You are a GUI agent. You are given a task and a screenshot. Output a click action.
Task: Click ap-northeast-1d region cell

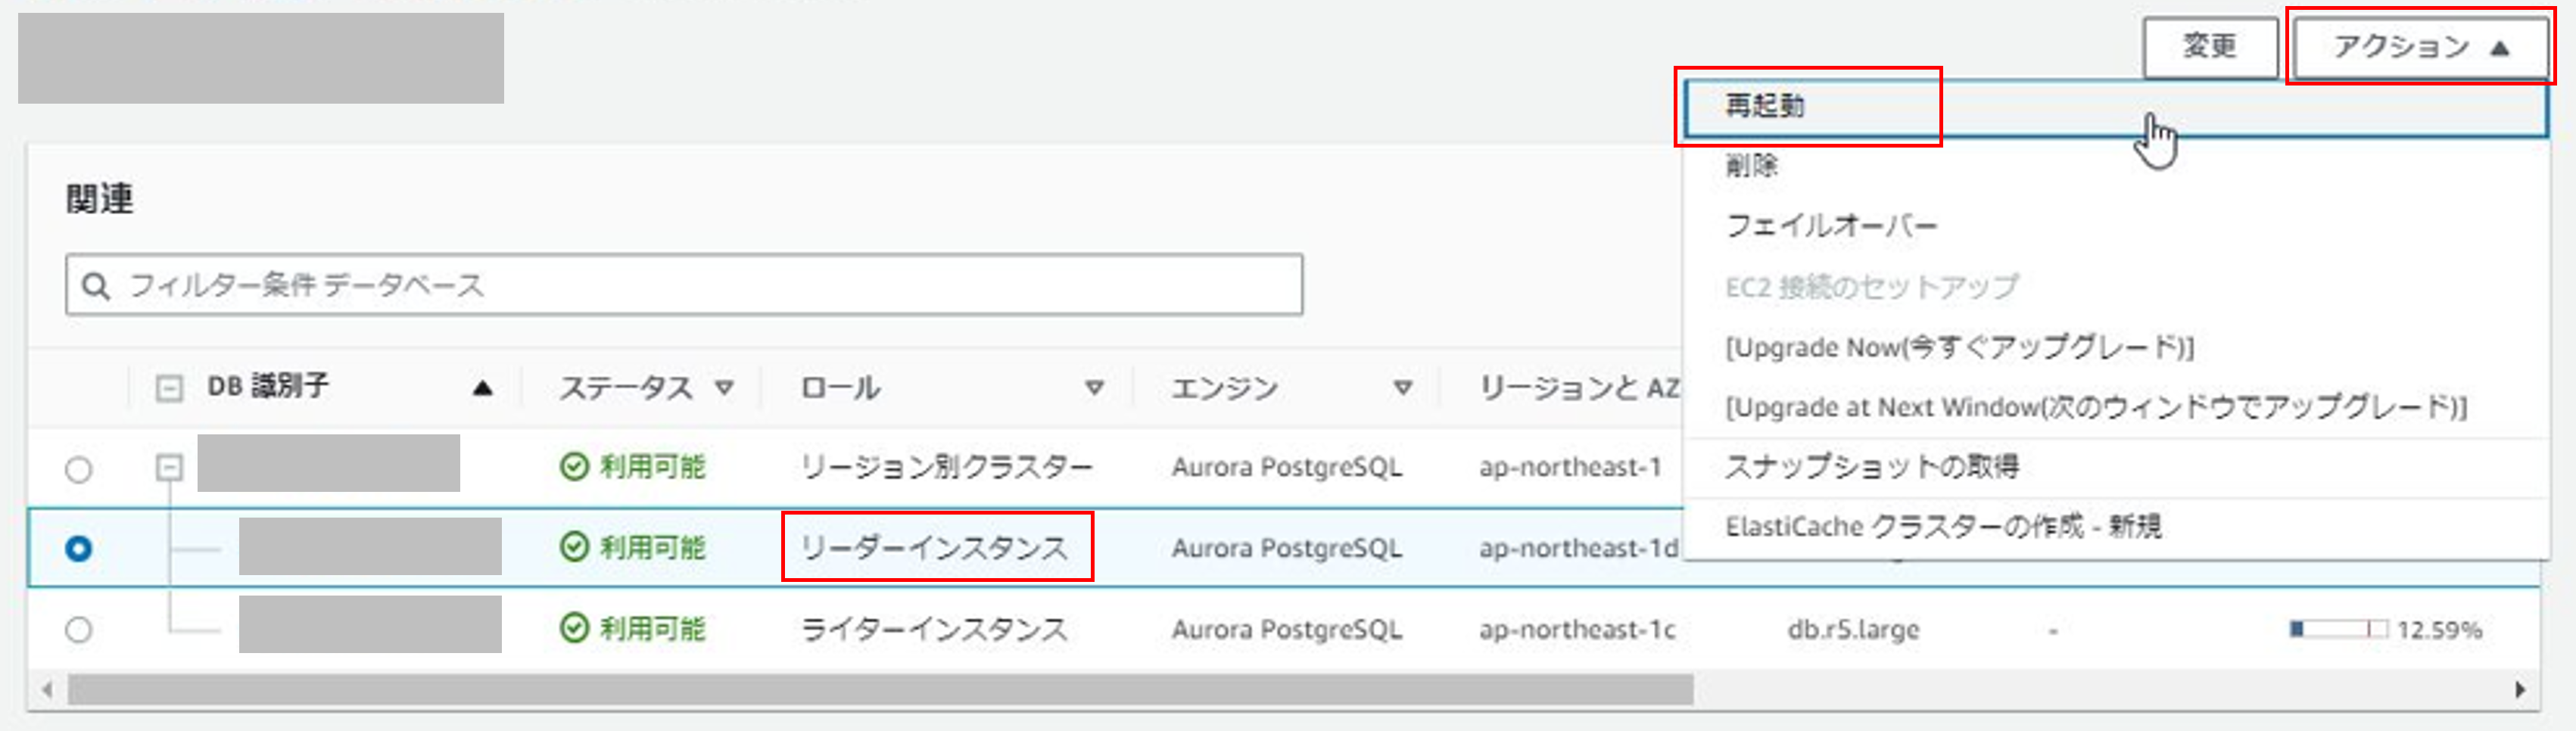(1578, 548)
